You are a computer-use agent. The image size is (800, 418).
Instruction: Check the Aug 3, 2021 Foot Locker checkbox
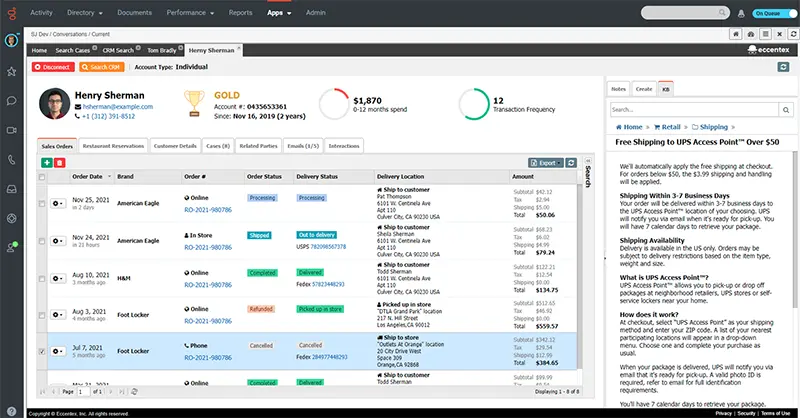[42, 315]
